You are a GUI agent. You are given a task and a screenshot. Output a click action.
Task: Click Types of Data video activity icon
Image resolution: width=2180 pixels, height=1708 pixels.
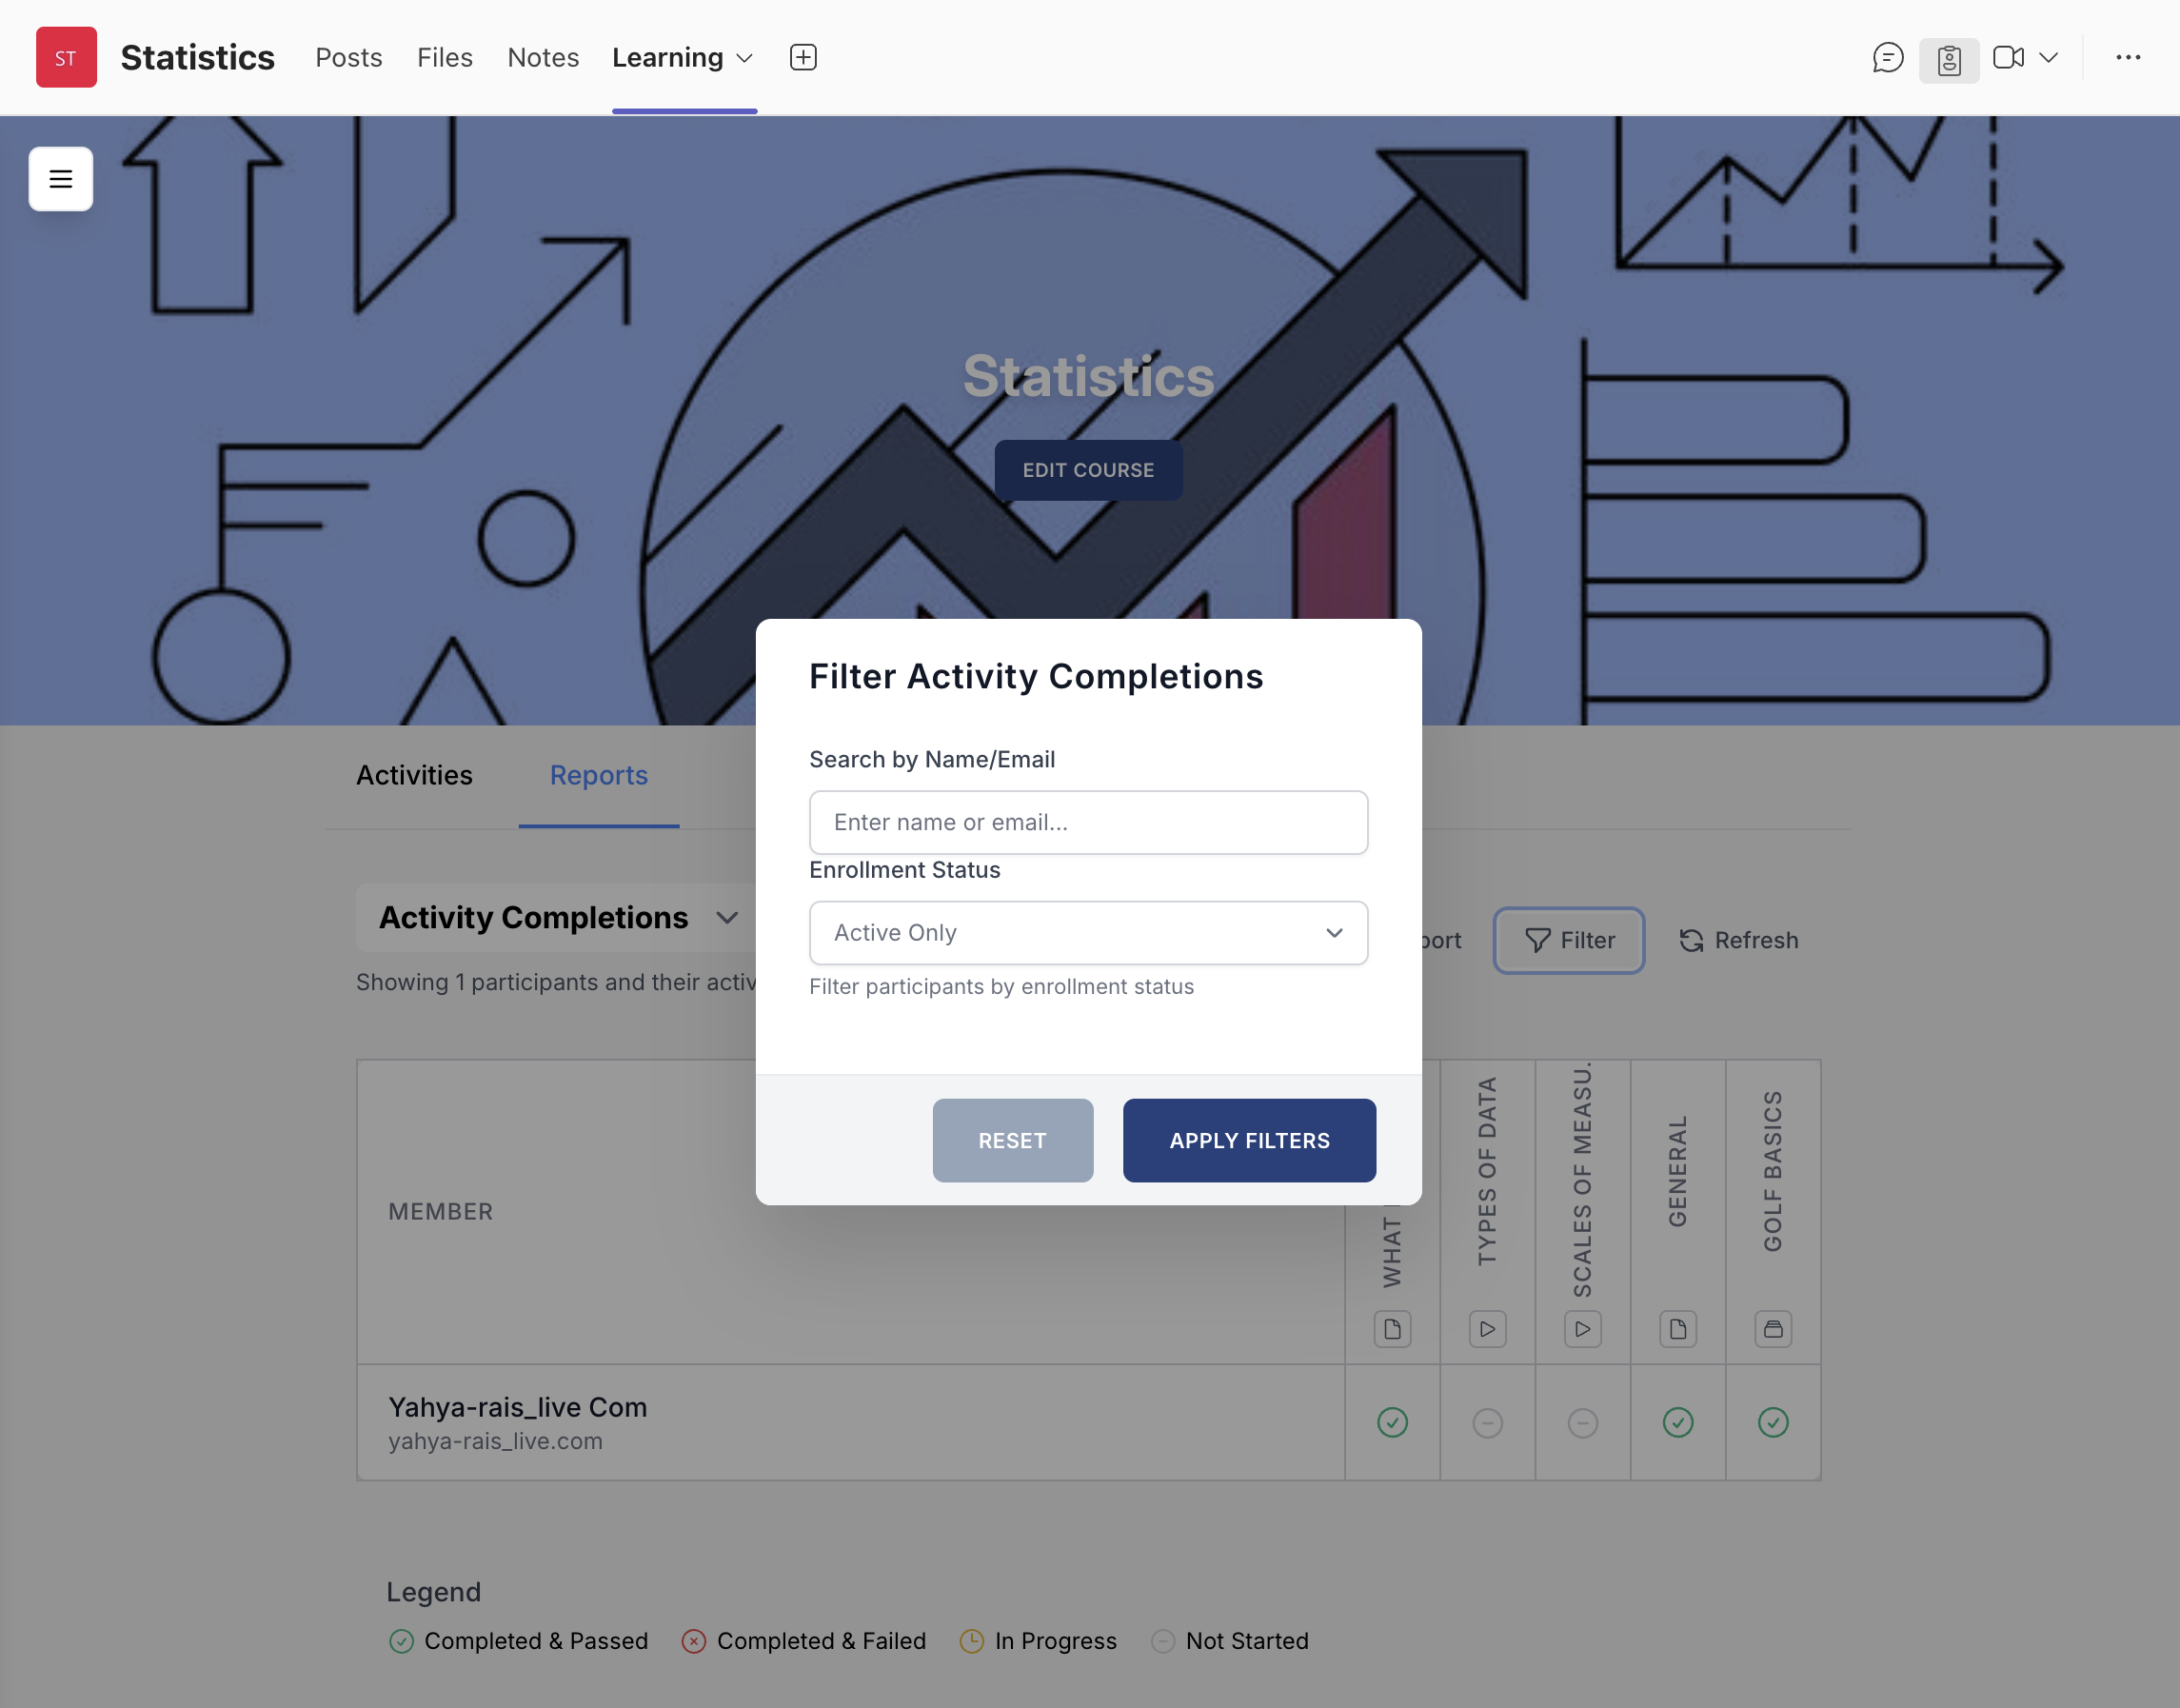coord(1487,1329)
